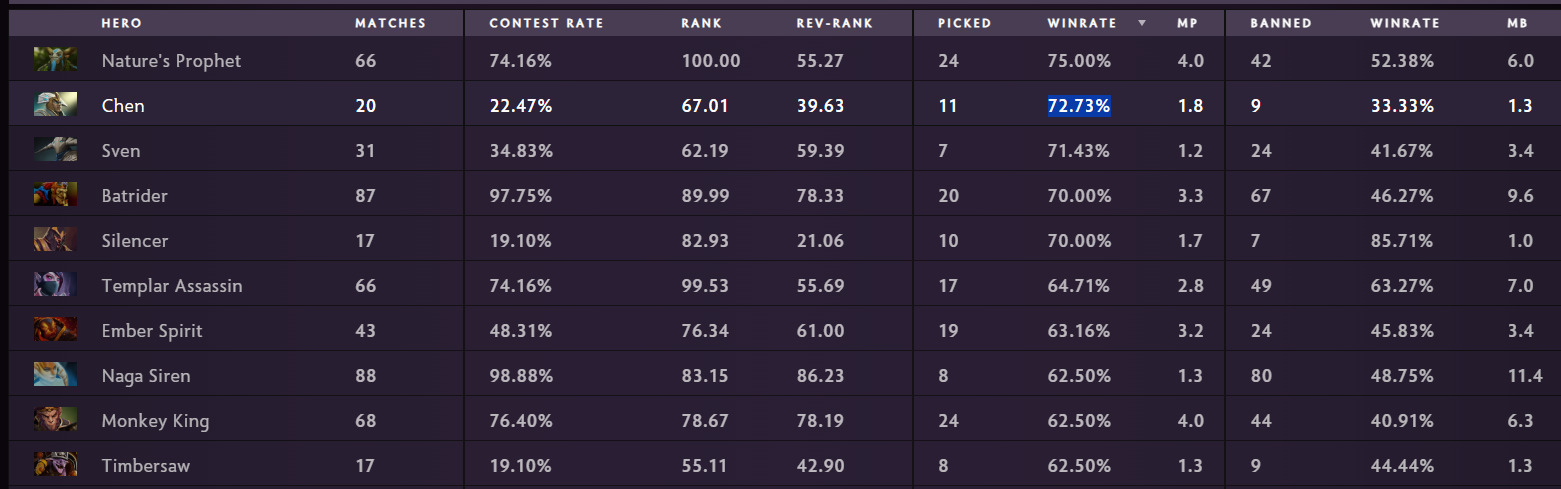Select the Templar Assassin portrait icon
This screenshot has height=489, width=1561.
[x=55, y=285]
